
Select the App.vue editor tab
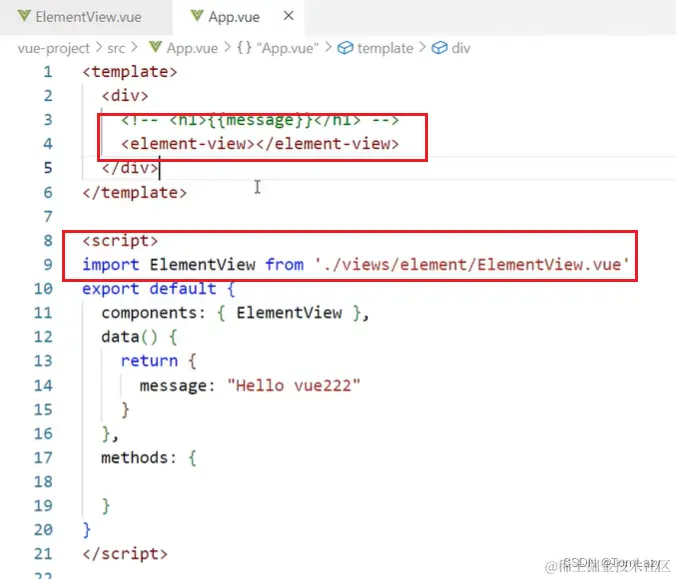pyautogui.click(x=233, y=17)
